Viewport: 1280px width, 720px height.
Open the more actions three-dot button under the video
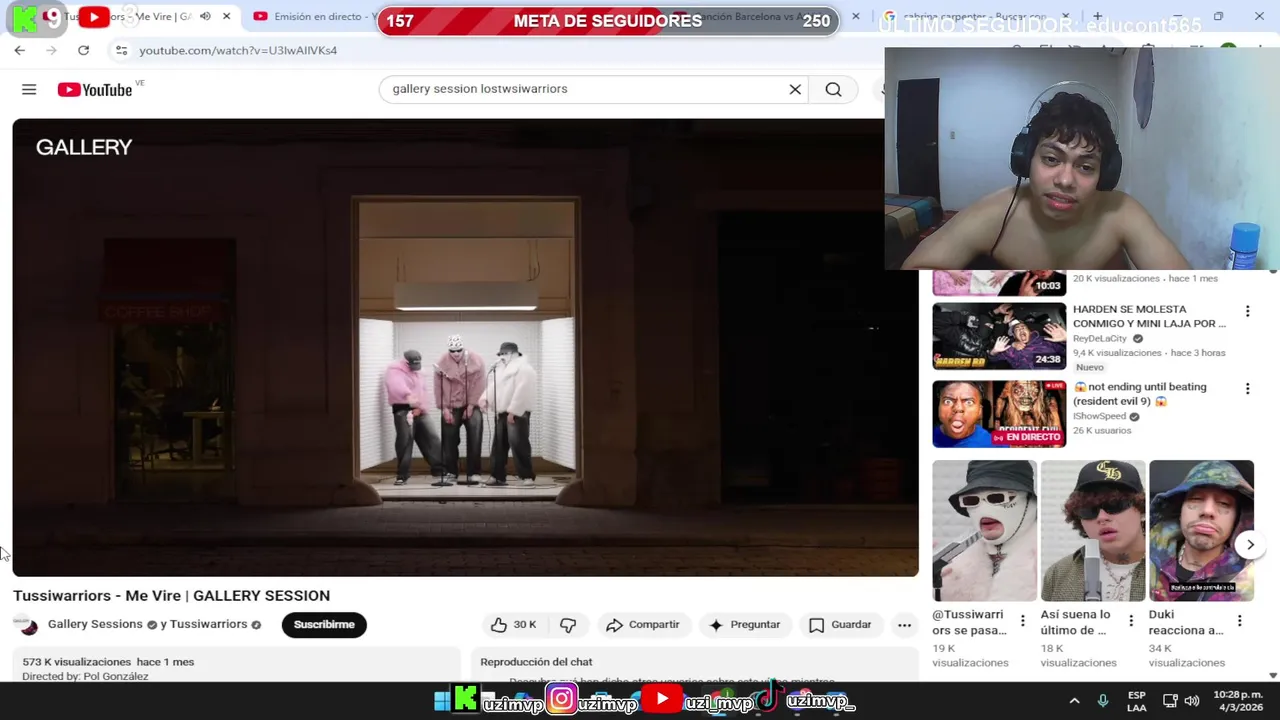[x=904, y=625]
